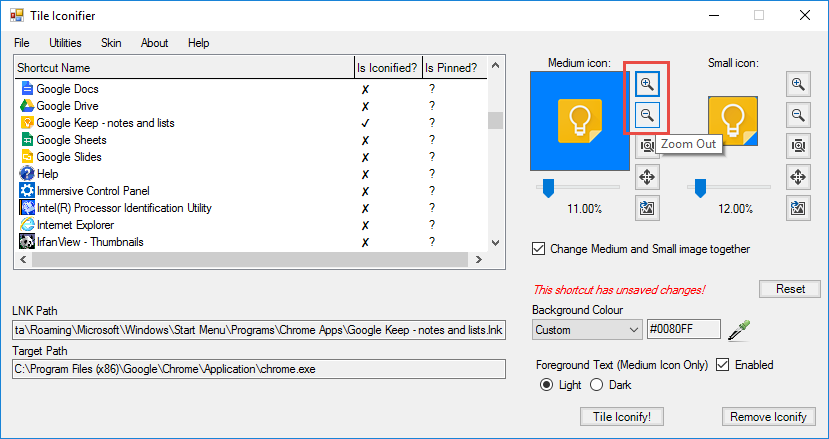
Task: Zoom in the small icon
Action: pos(797,84)
